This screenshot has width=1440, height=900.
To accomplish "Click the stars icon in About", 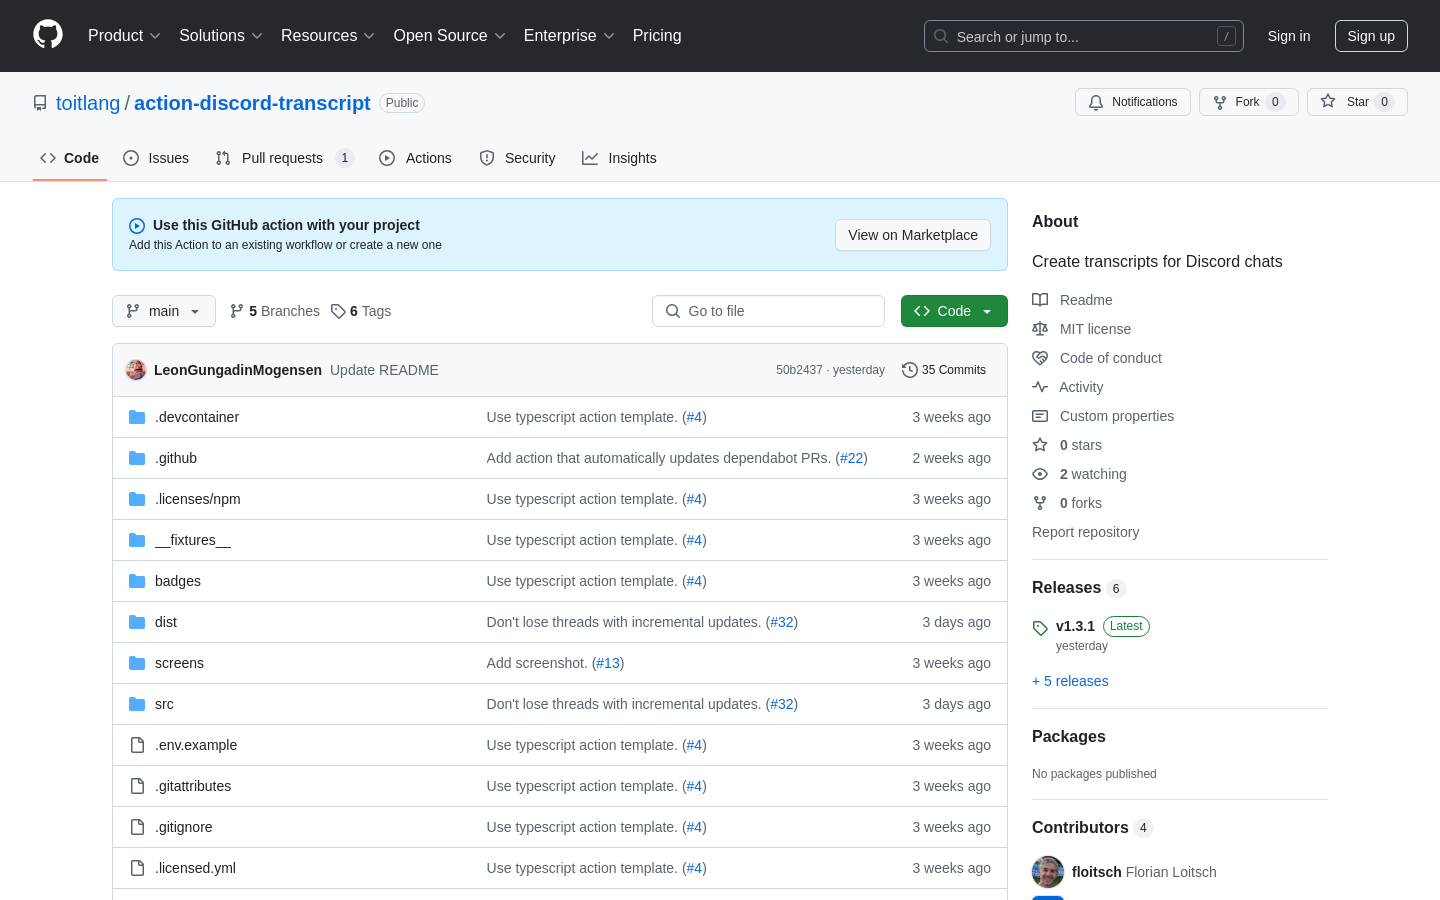I will click(1040, 445).
